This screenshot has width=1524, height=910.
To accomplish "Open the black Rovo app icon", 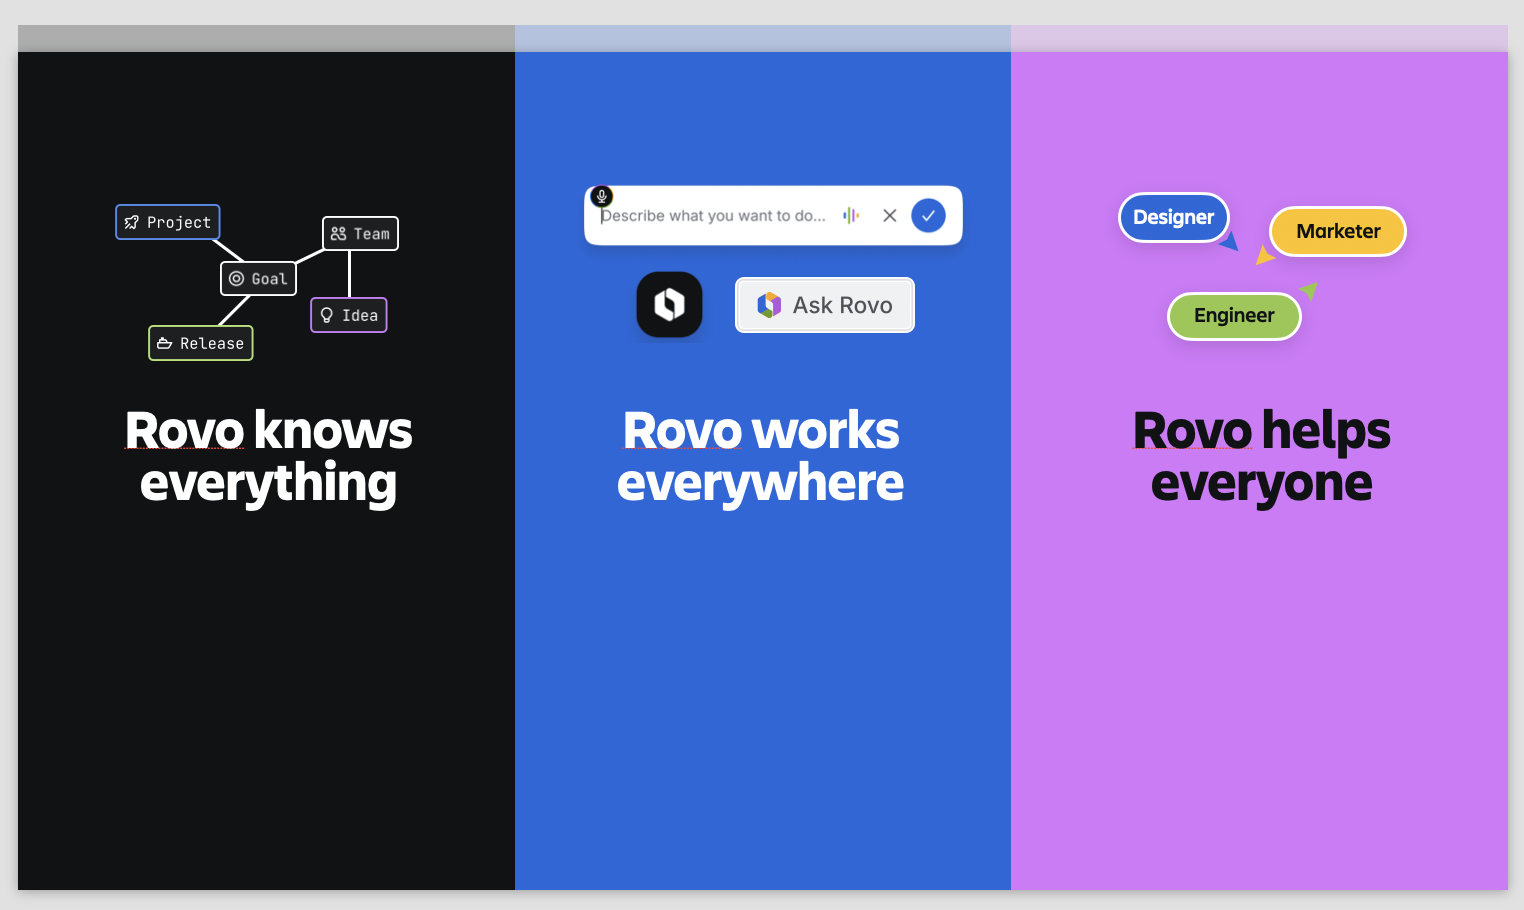I will [669, 305].
